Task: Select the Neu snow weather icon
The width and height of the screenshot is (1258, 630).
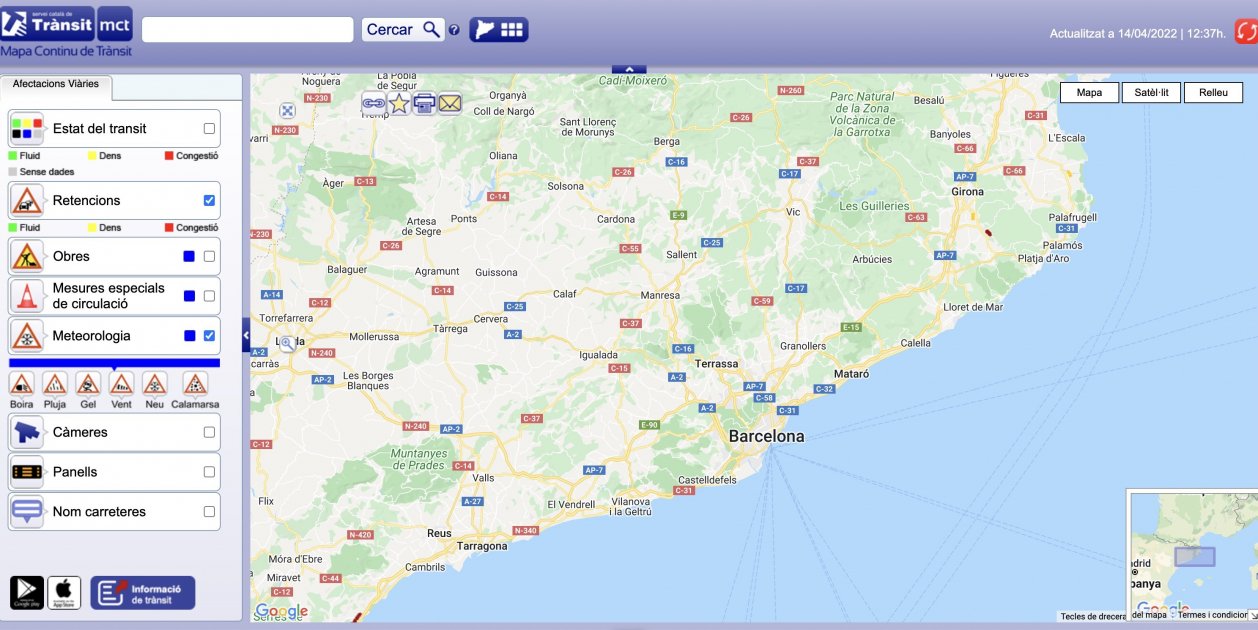Action: pos(154,384)
